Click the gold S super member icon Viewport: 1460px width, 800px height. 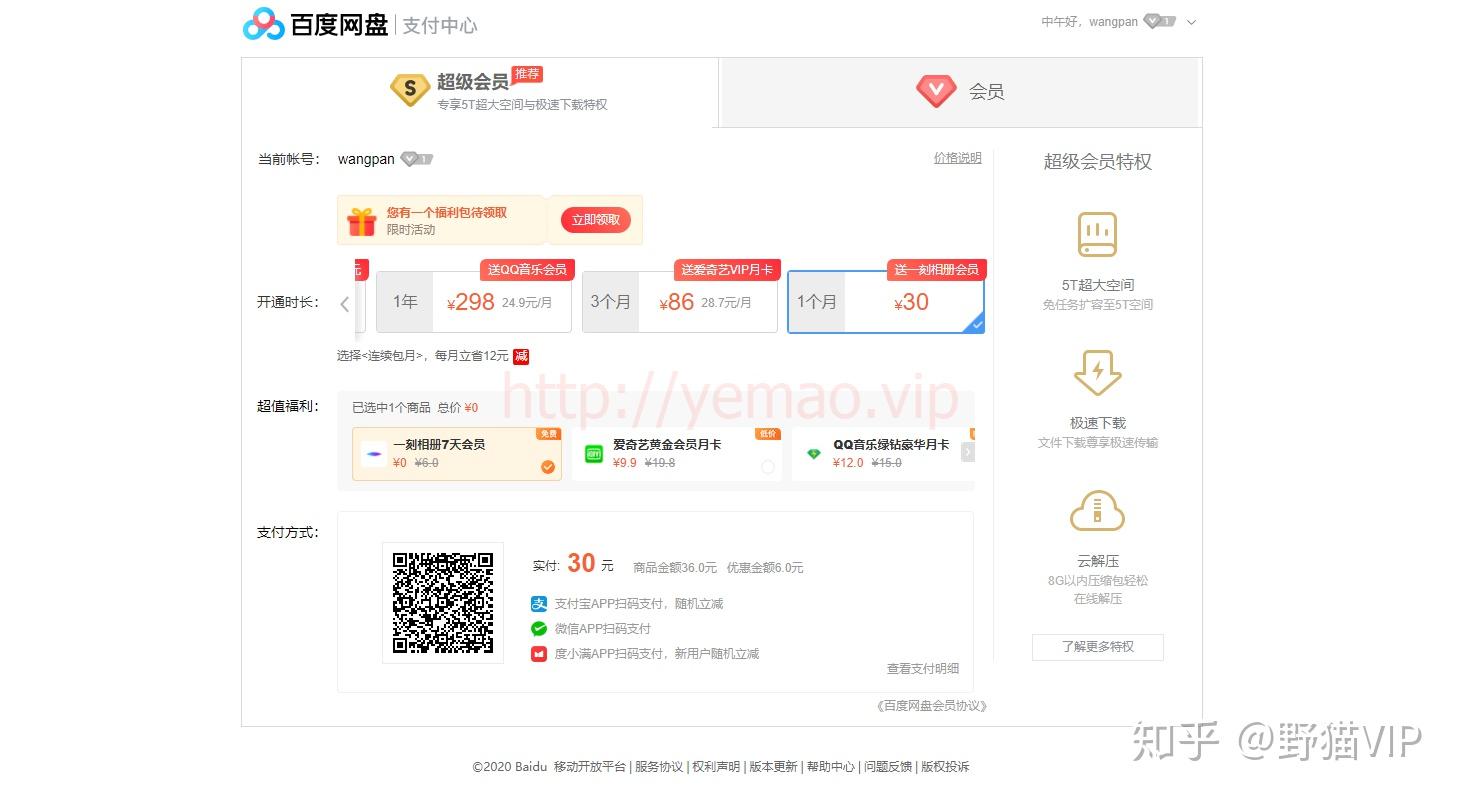[410, 90]
